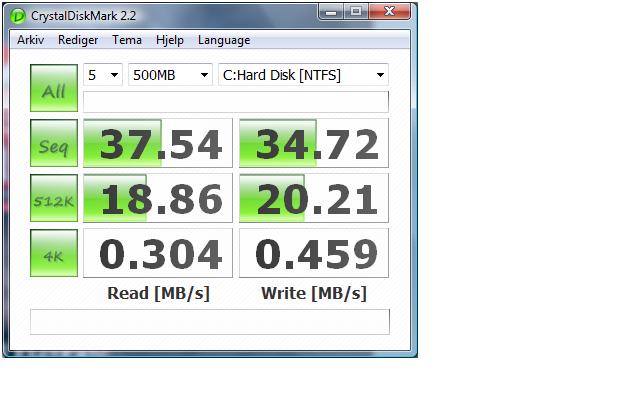The image size is (640, 400).
Task: Expand the C:Hard Disk [NTFS] drive dropdown
Action: pyautogui.click(x=303, y=75)
